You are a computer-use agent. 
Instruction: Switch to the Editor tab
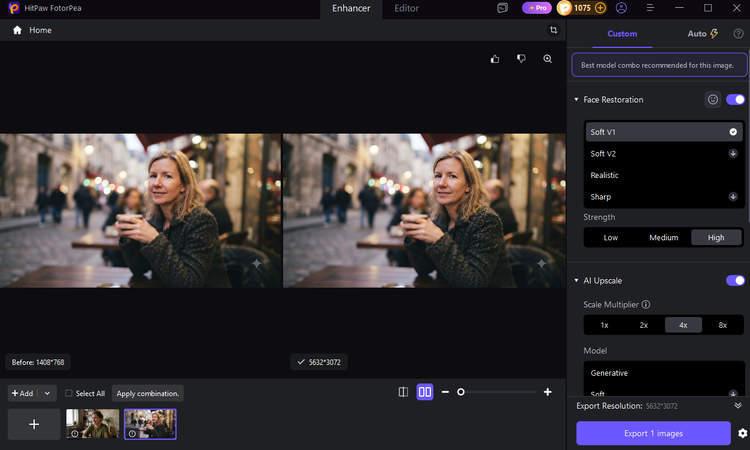[x=407, y=8]
